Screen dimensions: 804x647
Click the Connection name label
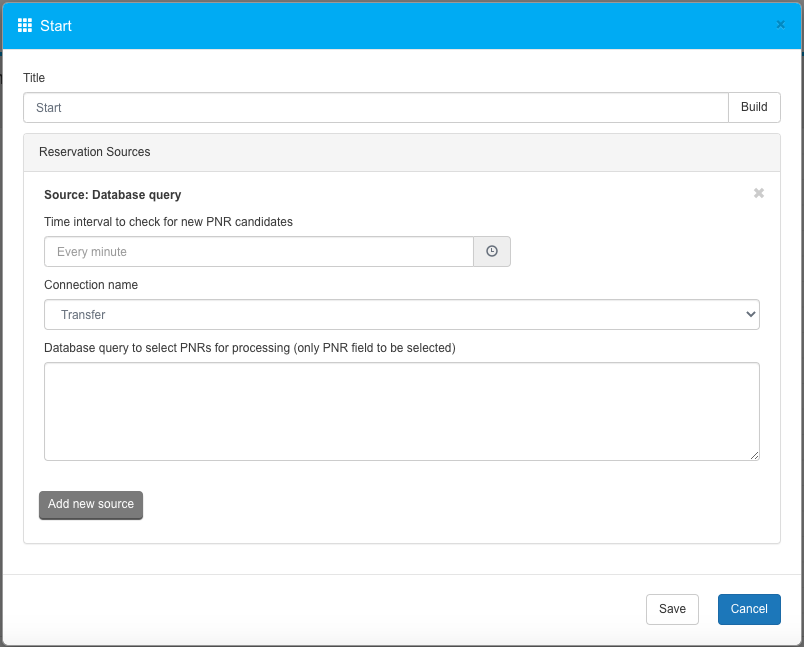click(91, 285)
